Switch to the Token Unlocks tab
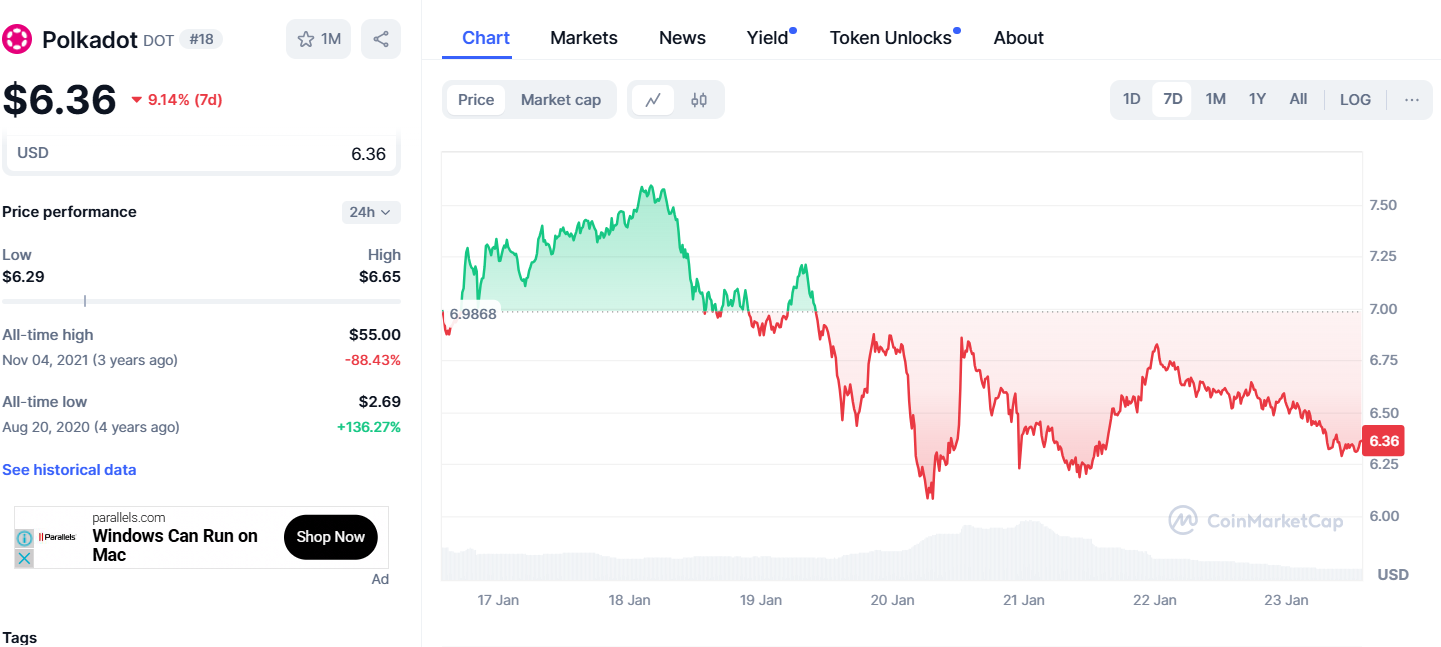This screenshot has width=1441, height=647. [890, 38]
